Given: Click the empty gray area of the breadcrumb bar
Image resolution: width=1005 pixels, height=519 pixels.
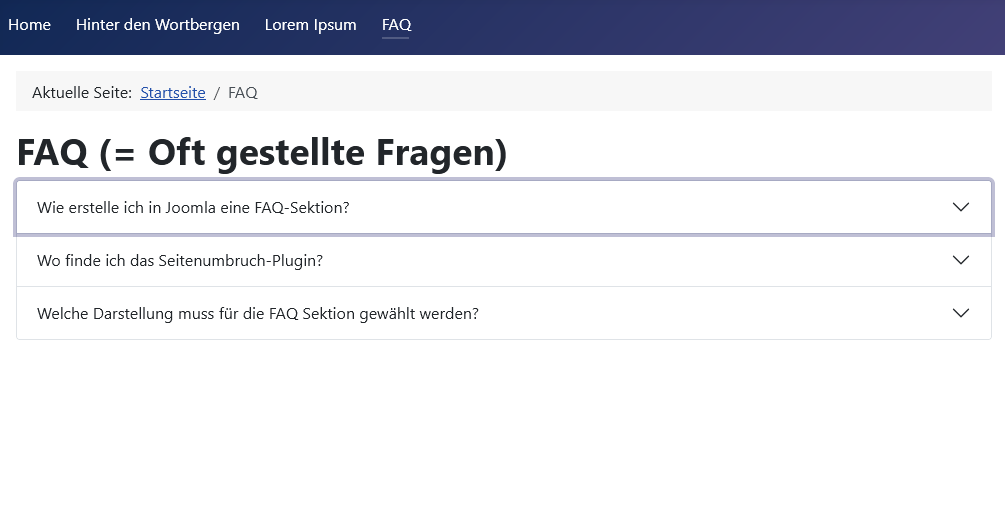Looking at the screenshot, I should pos(620,92).
